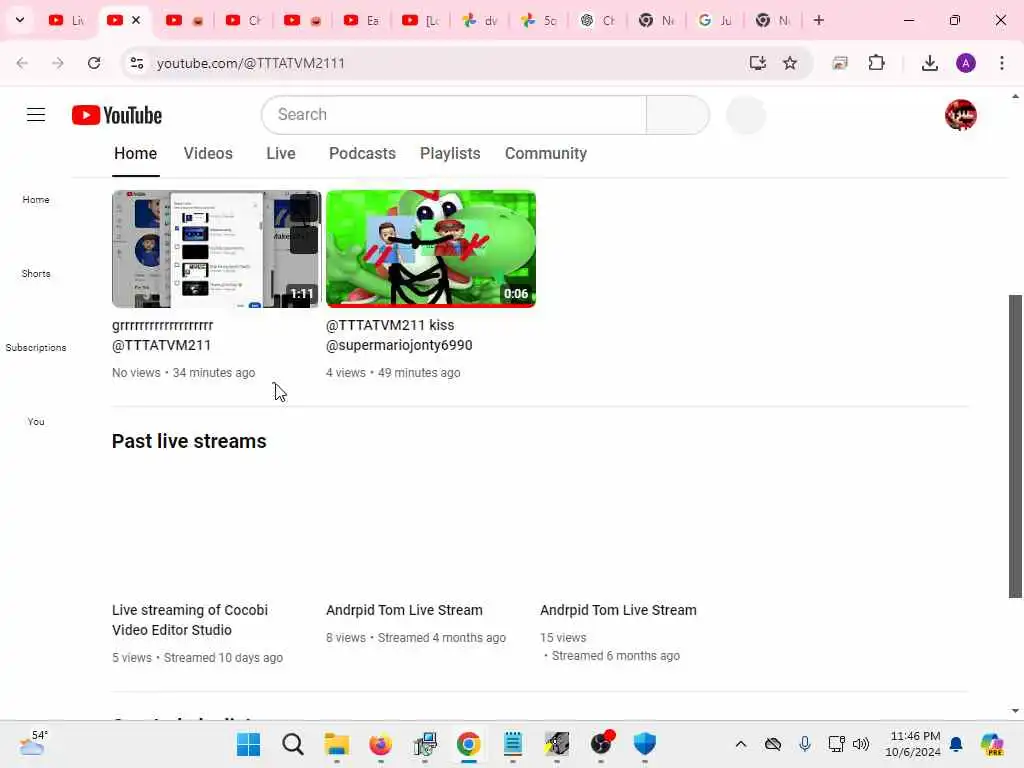Screen dimensions: 1024x768
Task: Reload the page with the refresh icon
Action: 94,63
